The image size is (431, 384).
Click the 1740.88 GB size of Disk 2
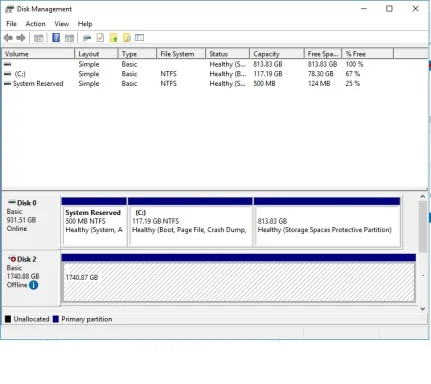(x=23, y=276)
